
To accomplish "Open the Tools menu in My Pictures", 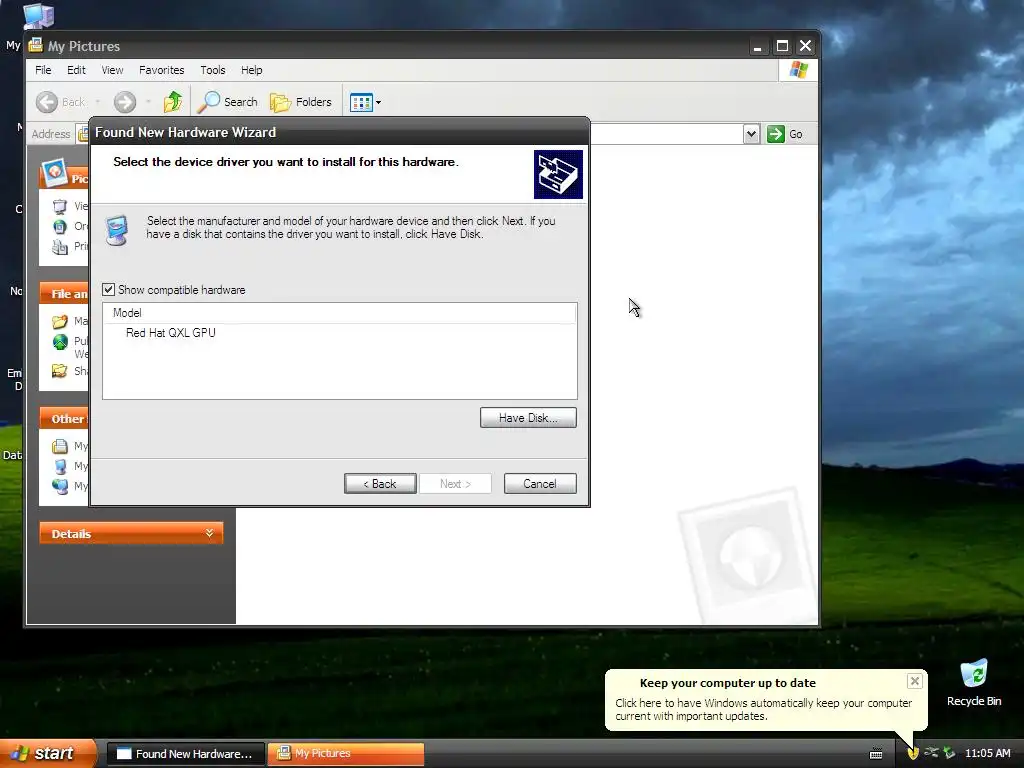I will pos(212,70).
